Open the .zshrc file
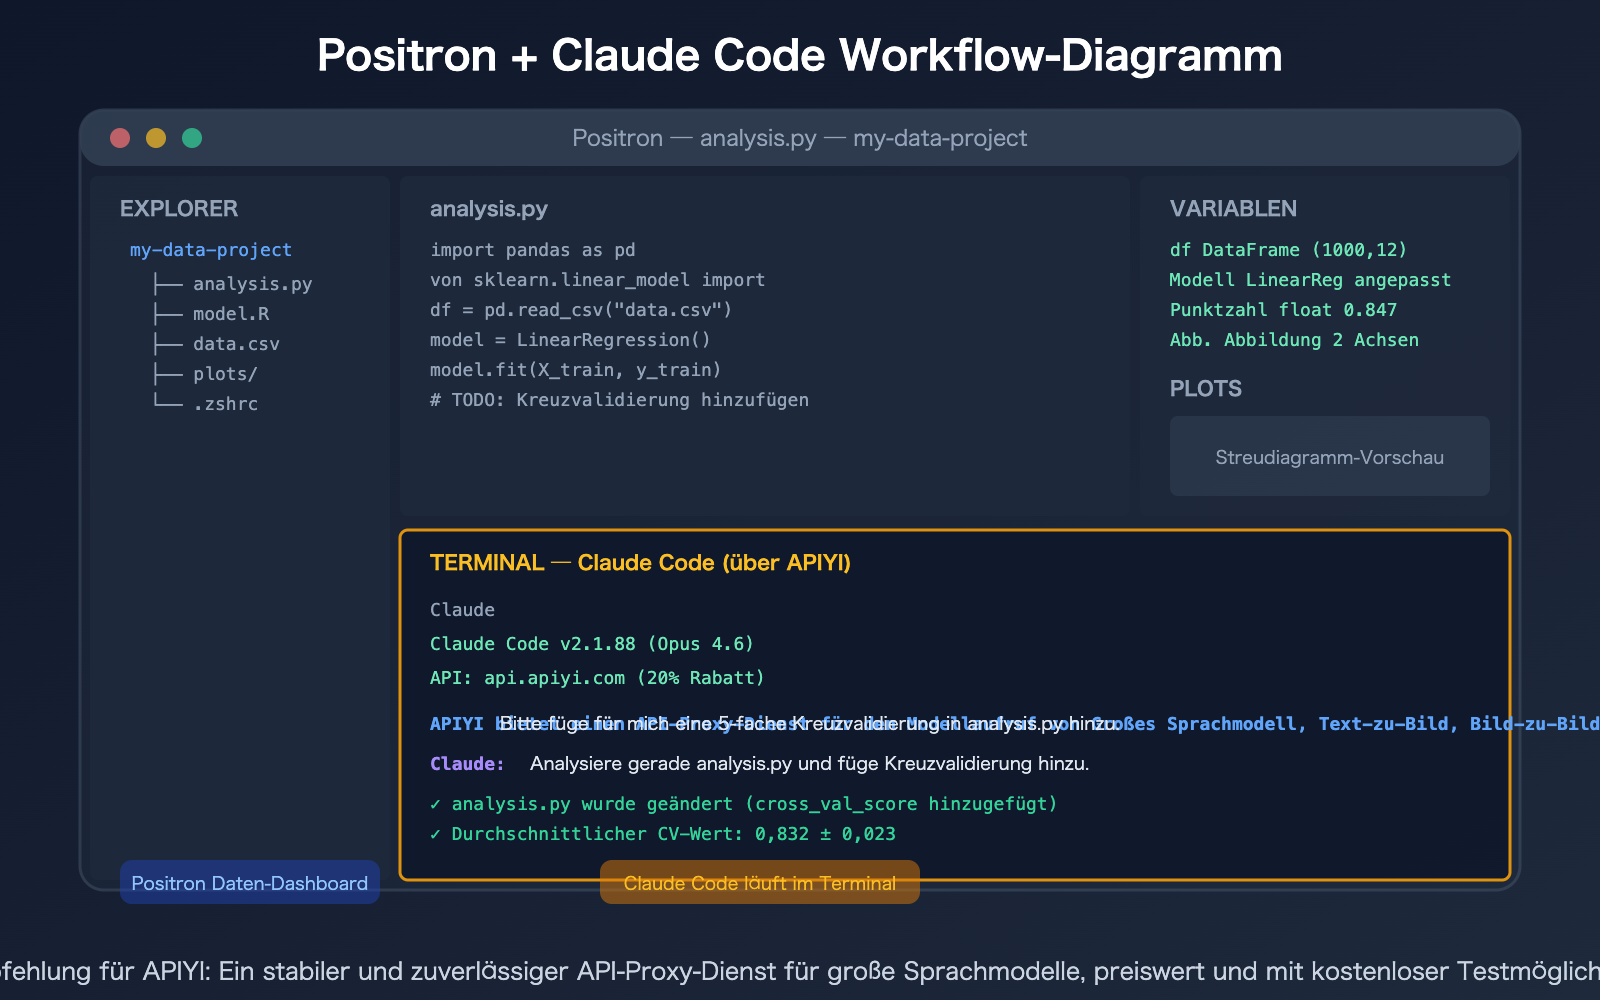Screen dimensions: 1600x1000 click(x=227, y=403)
